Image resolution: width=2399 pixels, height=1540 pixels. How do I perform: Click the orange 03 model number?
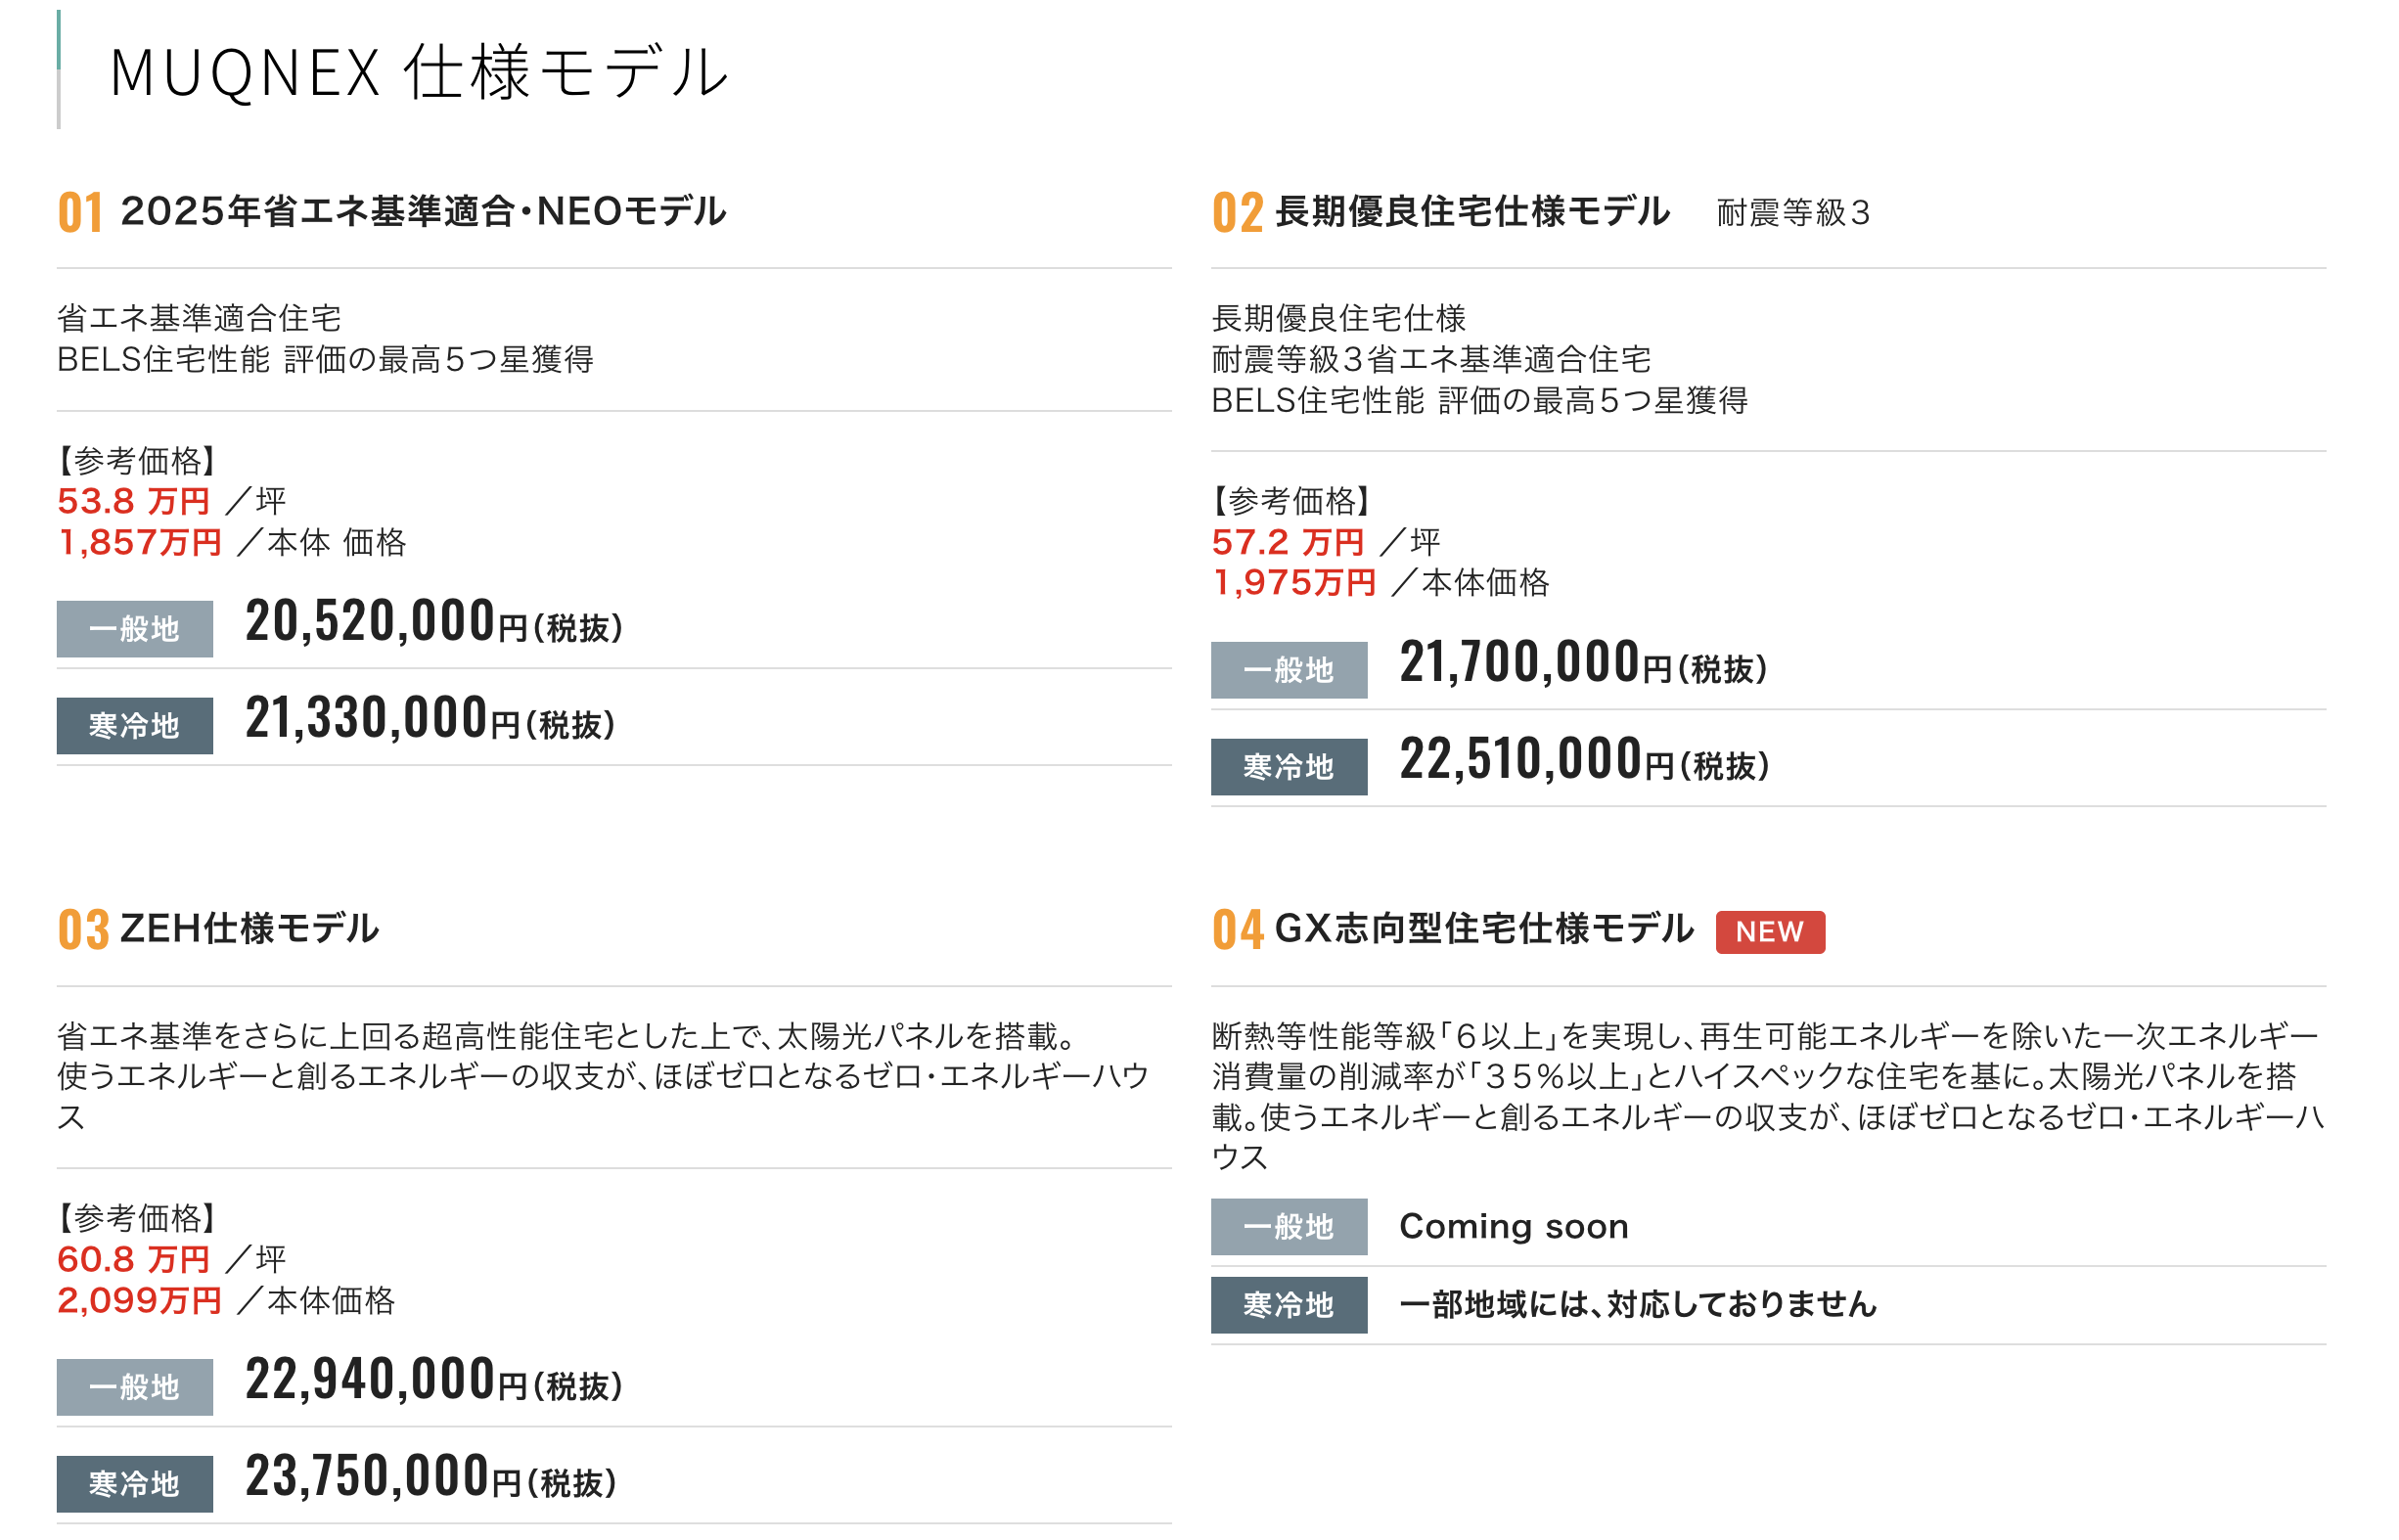83,929
